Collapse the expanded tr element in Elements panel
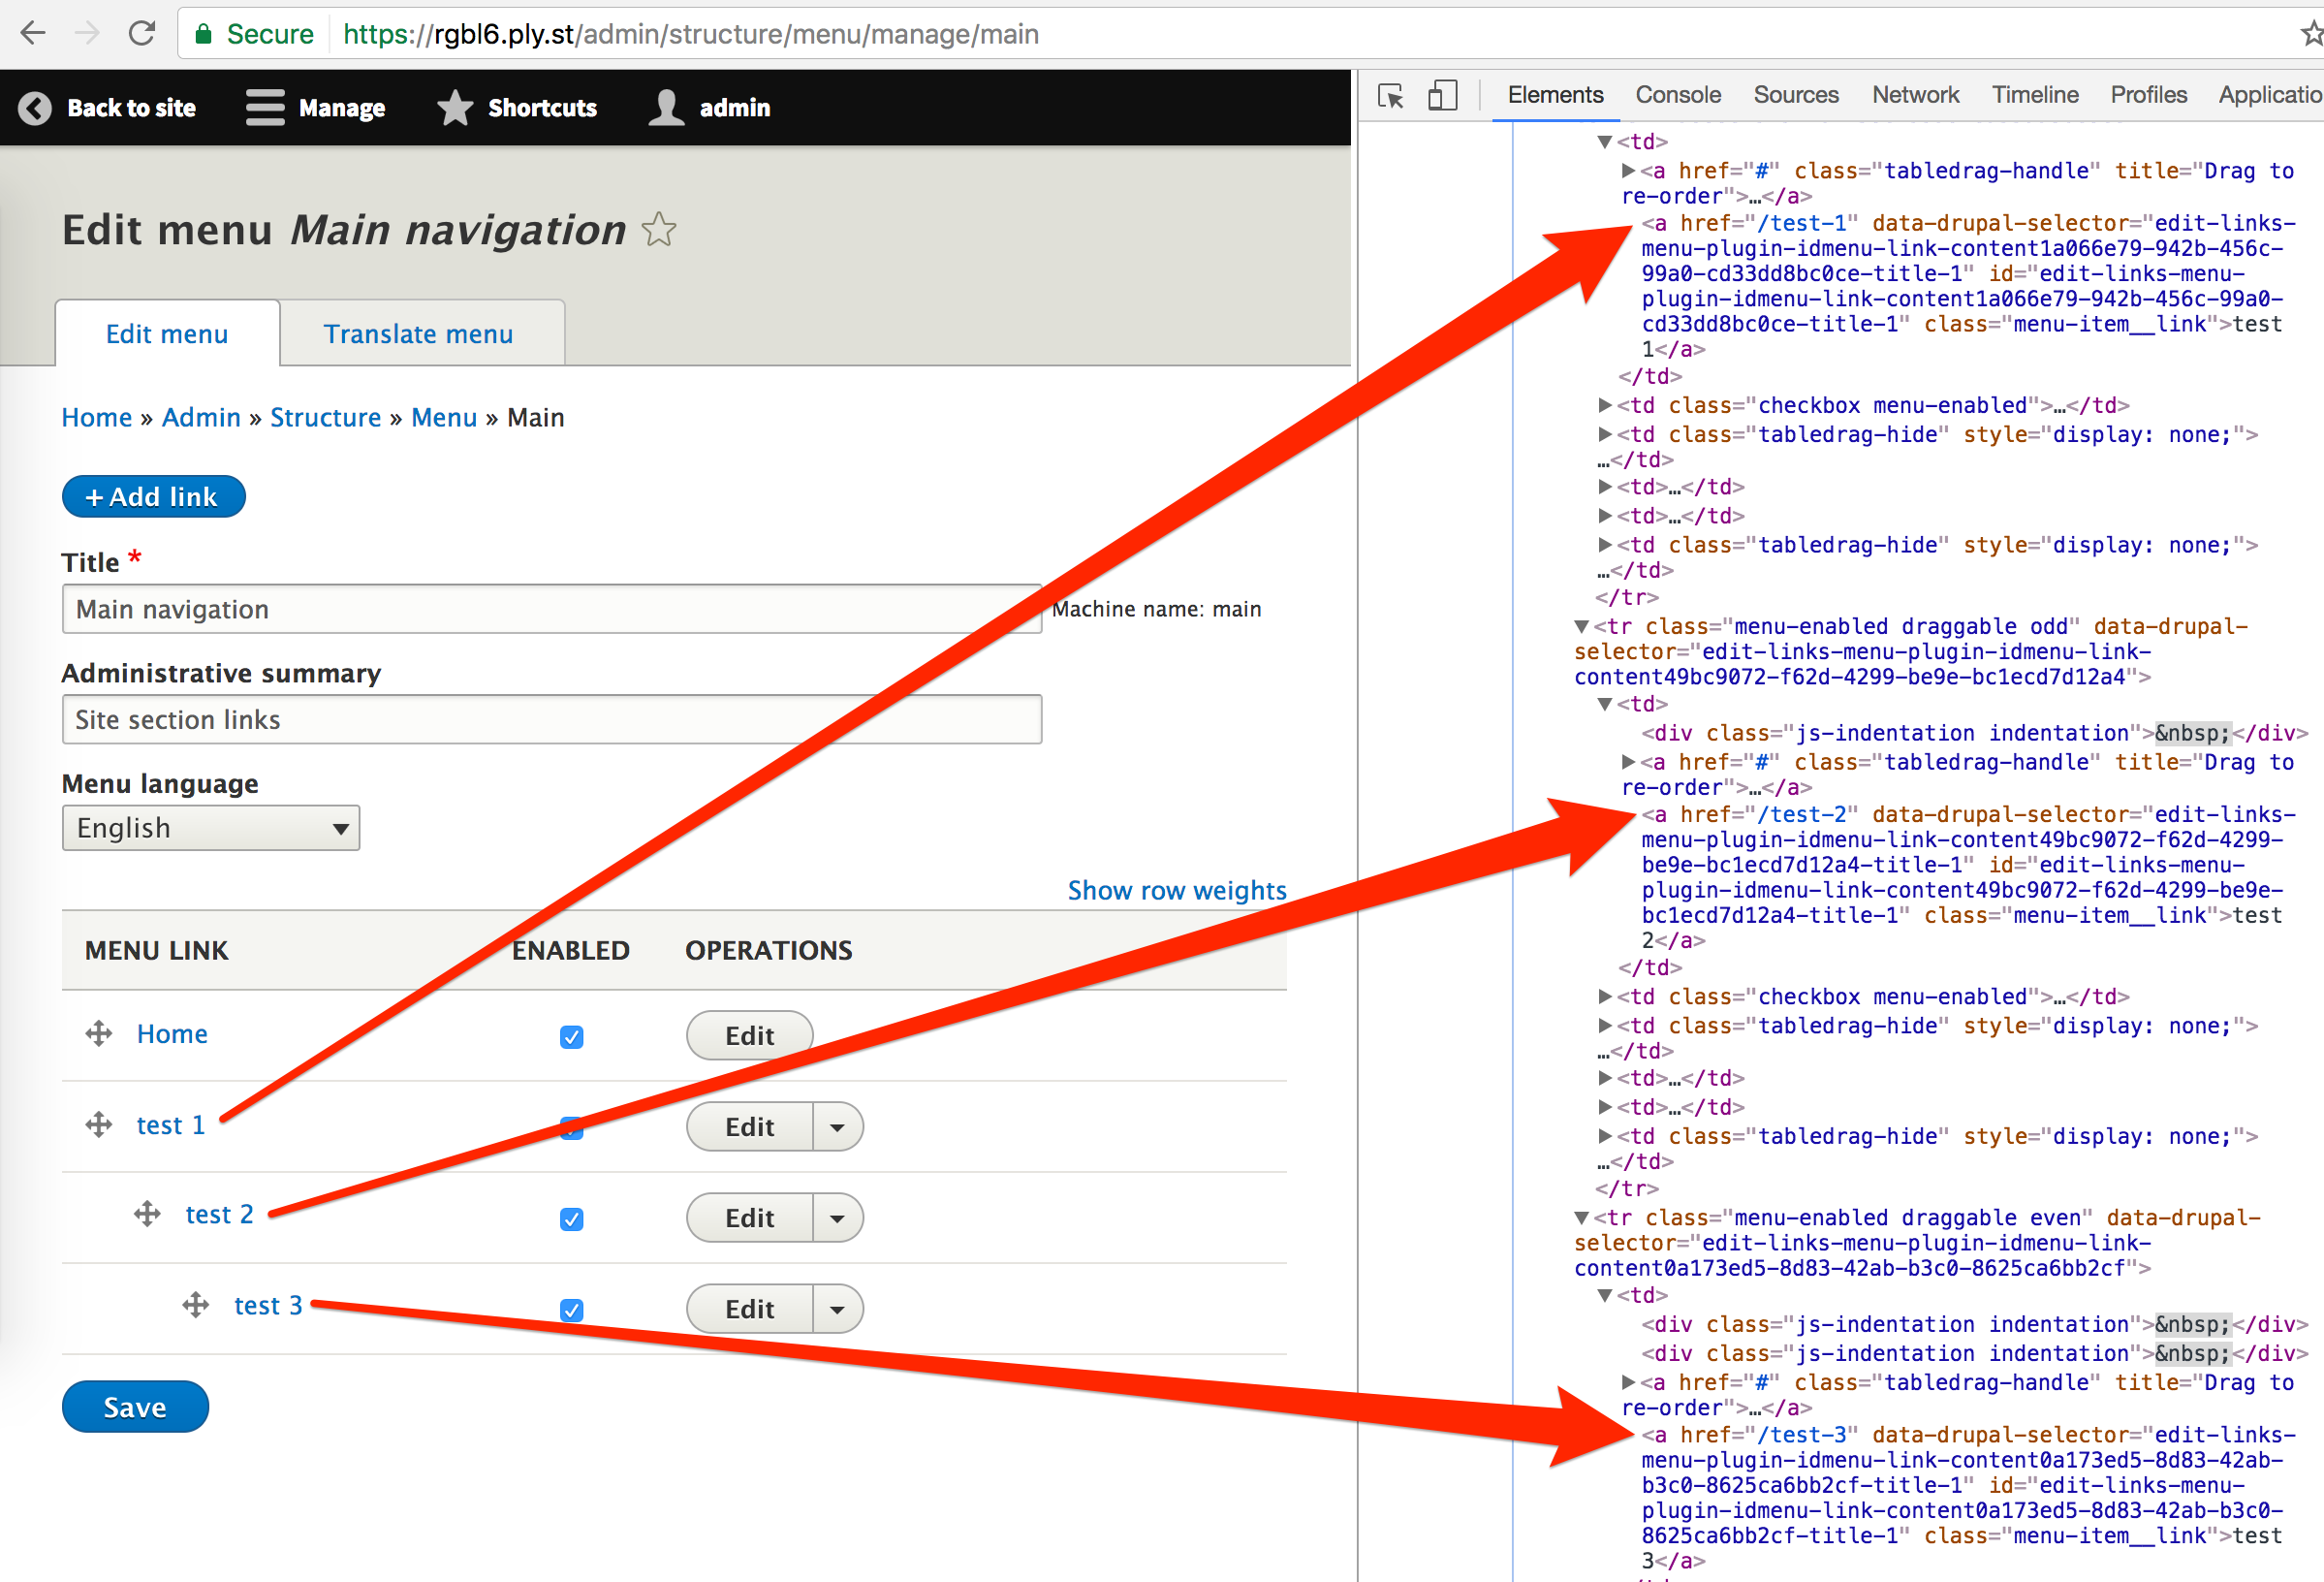The height and width of the screenshot is (1582, 2324). 1583,626
